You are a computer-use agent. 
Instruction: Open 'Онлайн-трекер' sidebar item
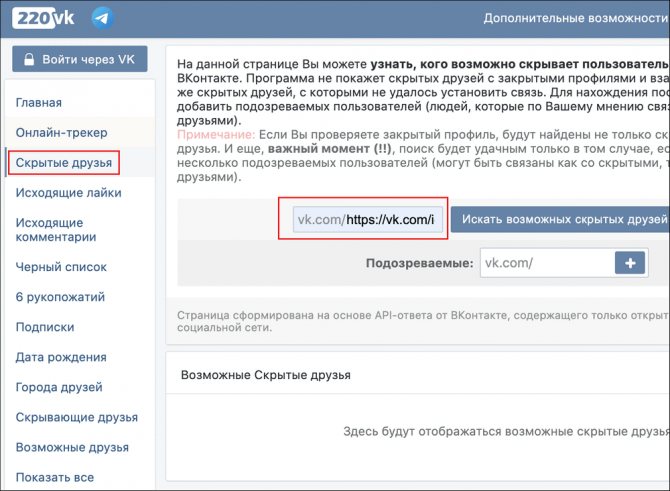[62, 132]
